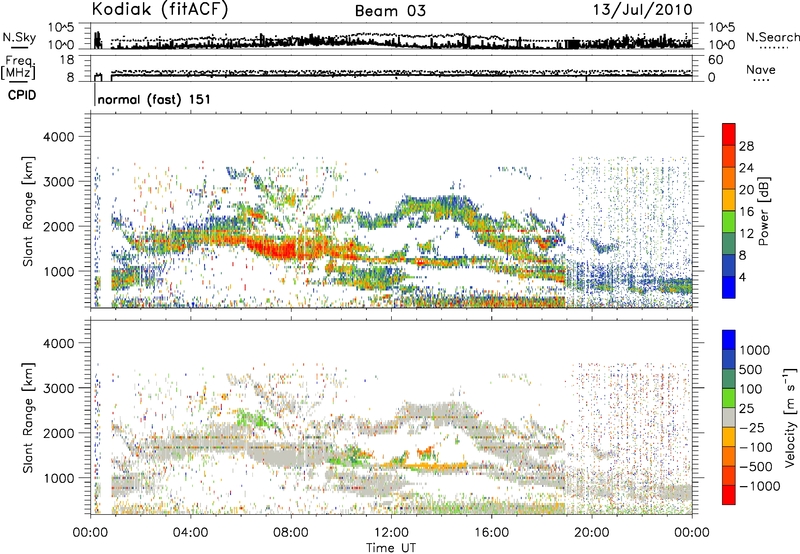The height and width of the screenshot is (554, 800).
Task: Click the 'Freq. [MHz]' axis label
Action: 18,67
